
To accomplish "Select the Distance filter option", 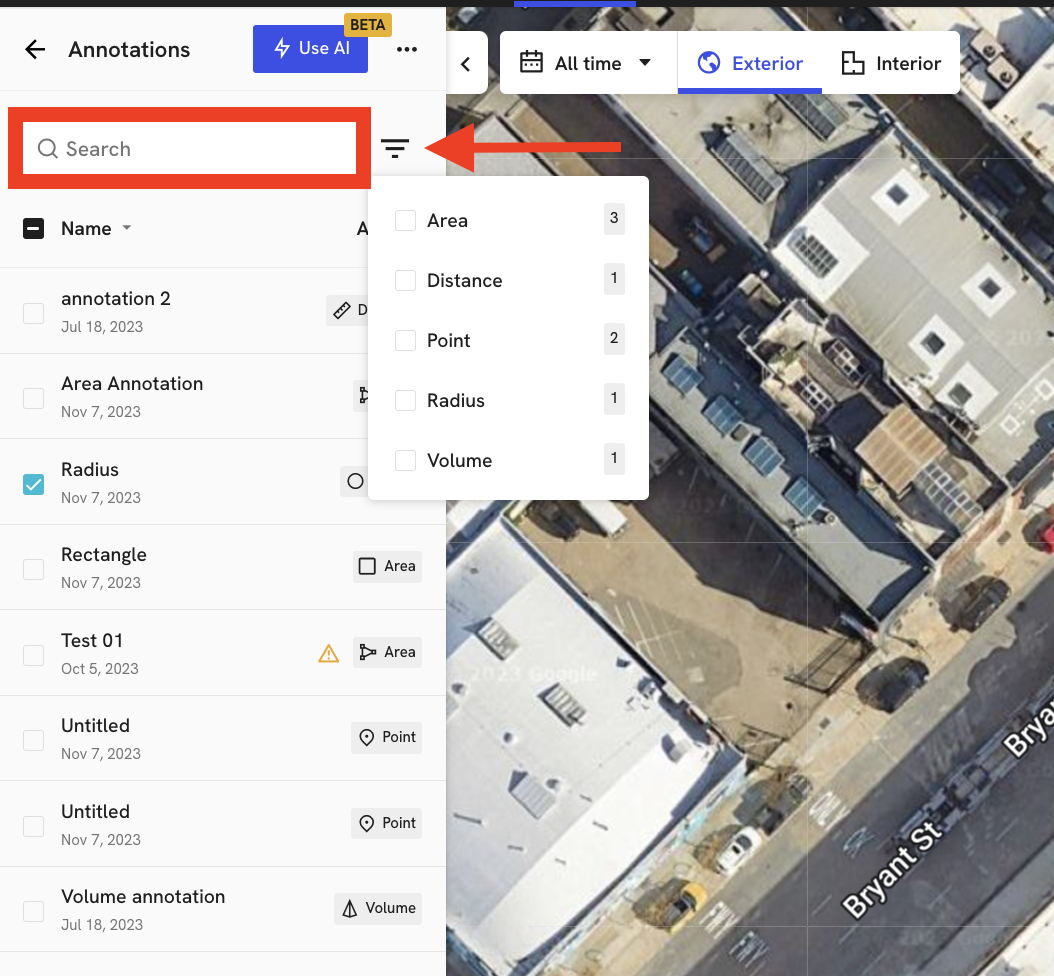I will (x=464, y=281).
